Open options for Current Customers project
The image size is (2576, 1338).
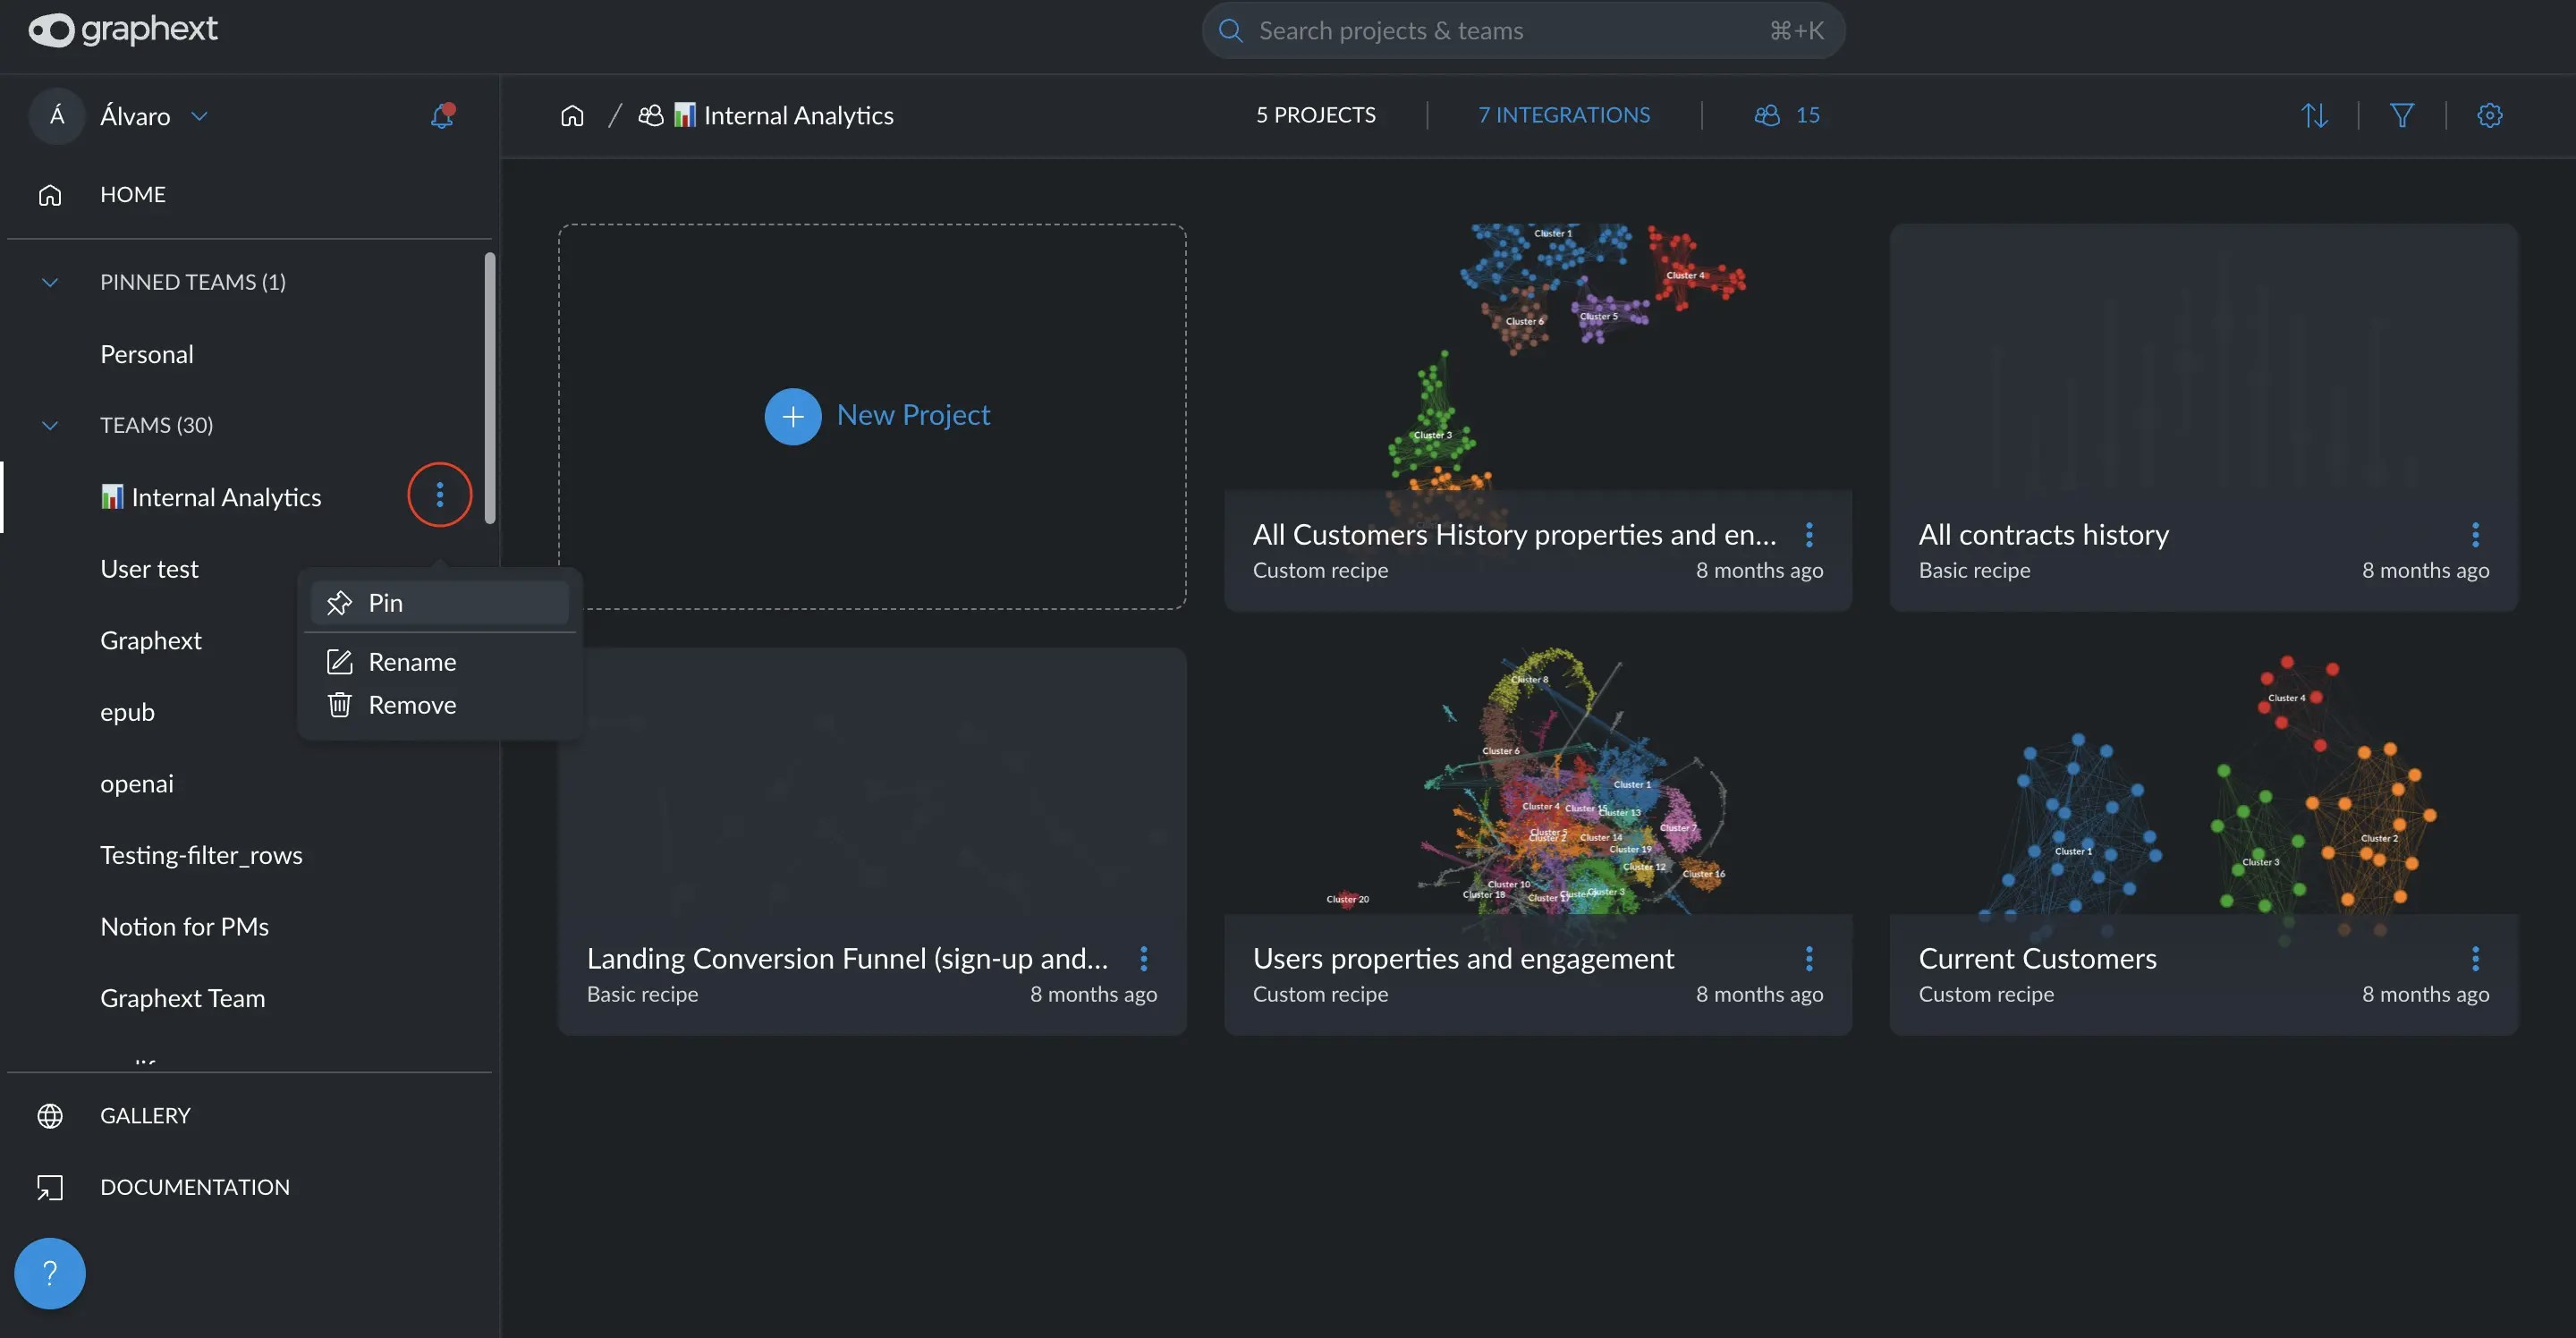(x=2475, y=958)
